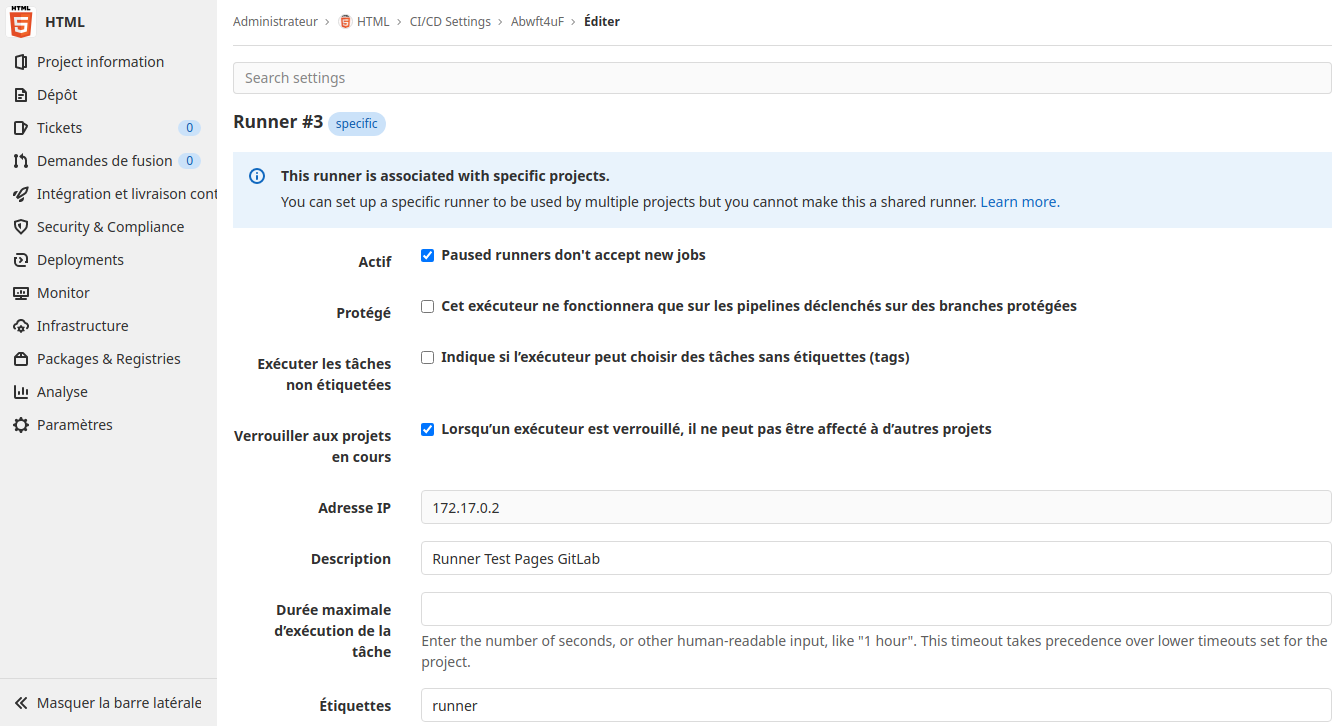Uncheck the Actif runner checkbox
This screenshot has height=726, width=1339.
coord(428,256)
